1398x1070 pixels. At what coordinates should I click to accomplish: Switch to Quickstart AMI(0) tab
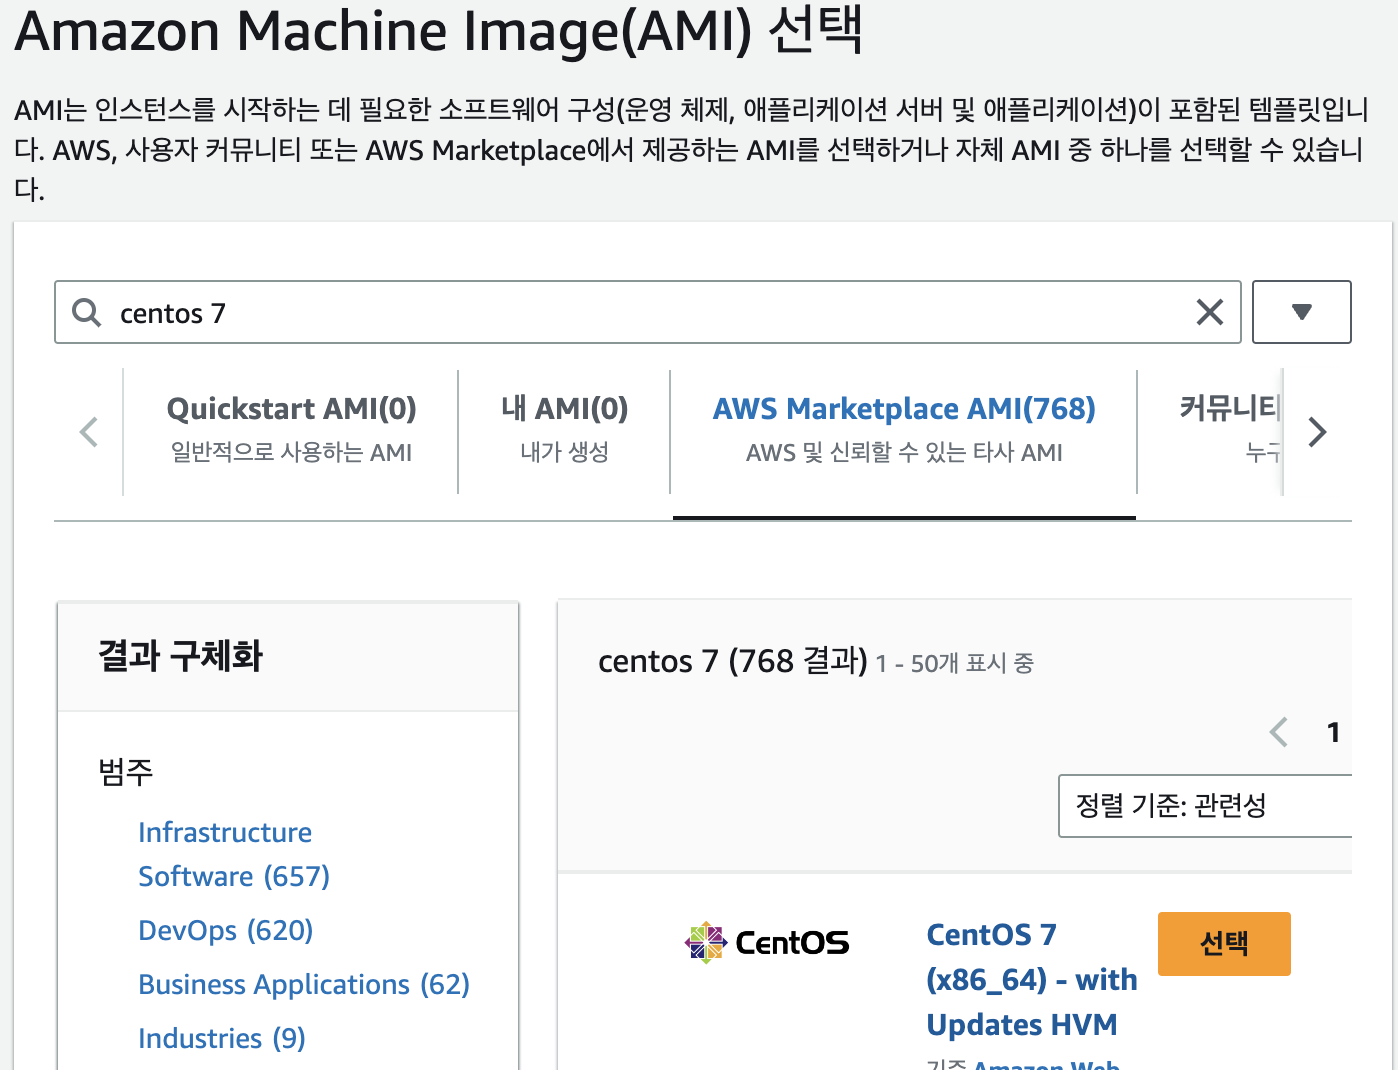291,430
